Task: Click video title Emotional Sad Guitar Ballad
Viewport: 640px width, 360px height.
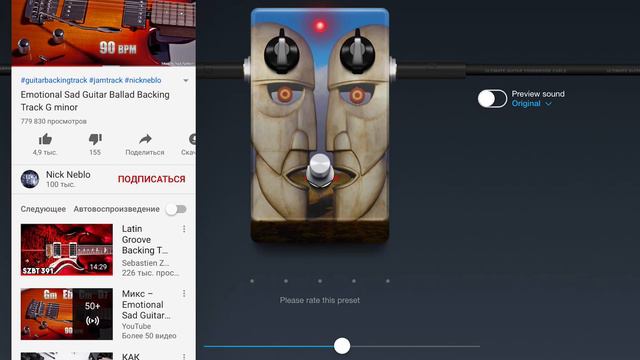Action: coord(95,101)
